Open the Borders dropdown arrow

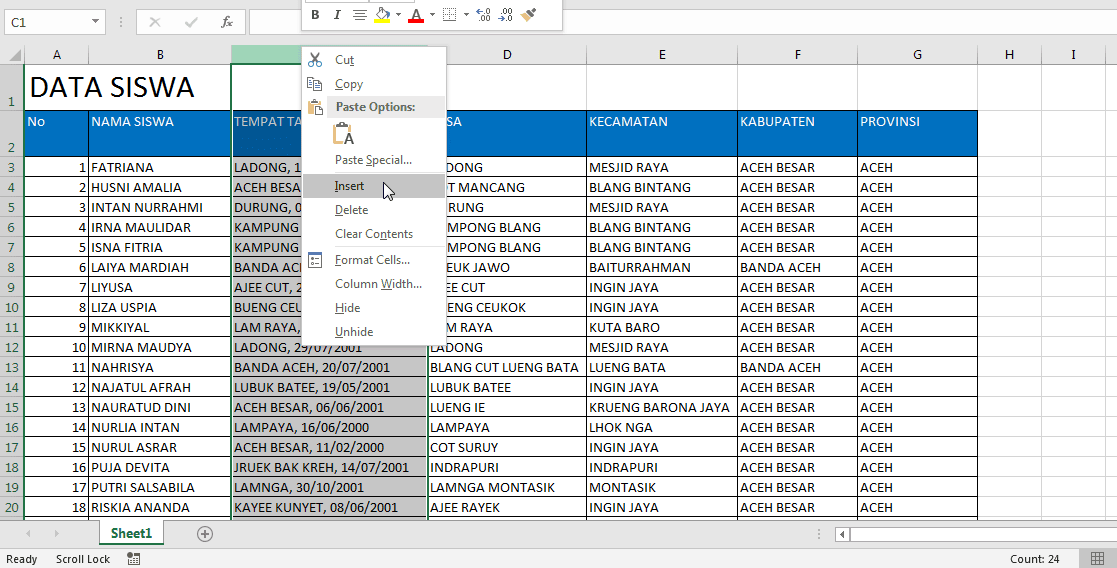466,15
